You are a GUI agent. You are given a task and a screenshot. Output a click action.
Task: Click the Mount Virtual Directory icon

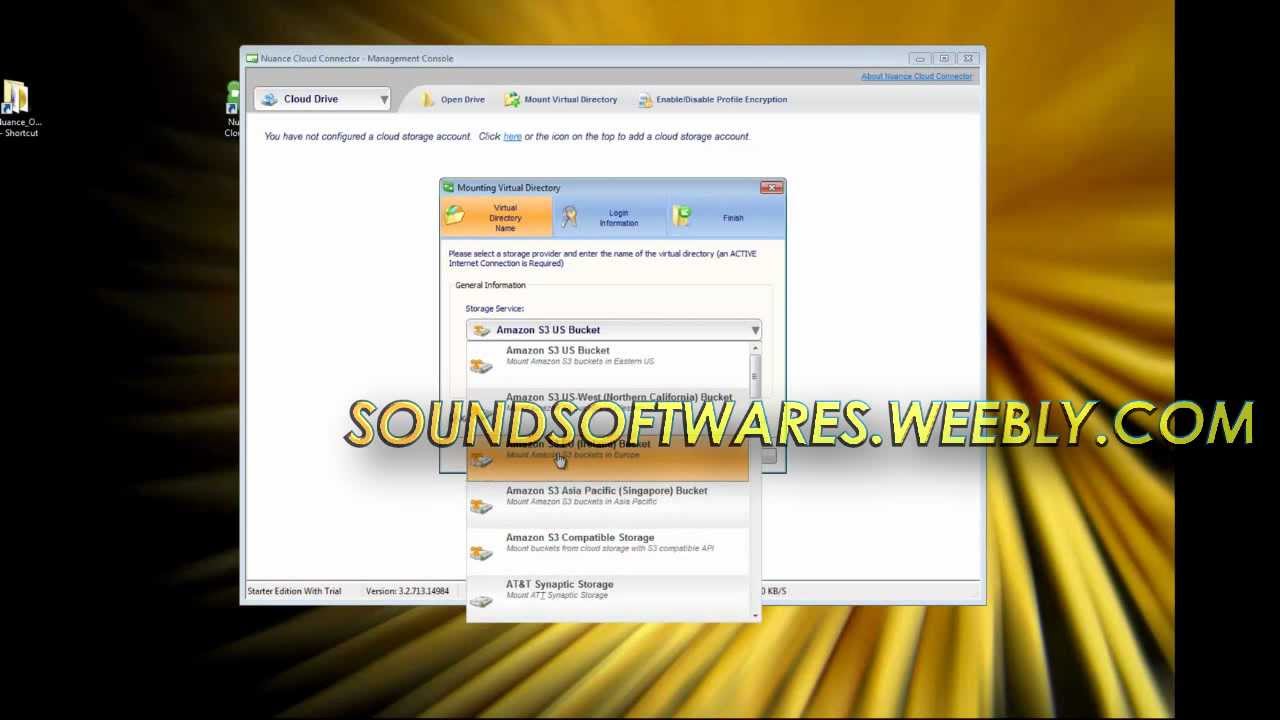pyautogui.click(x=512, y=99)
